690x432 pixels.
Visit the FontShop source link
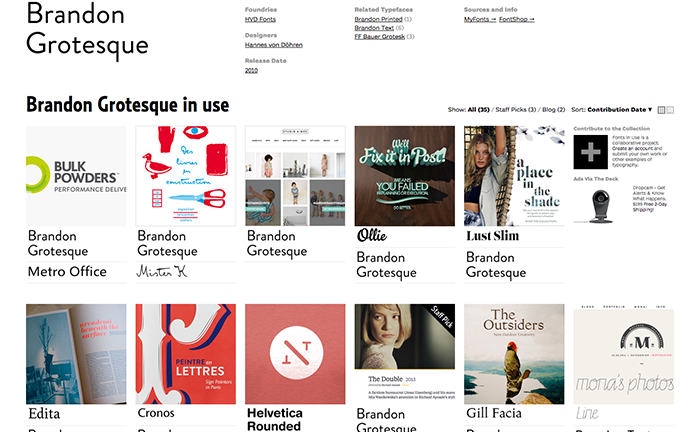[517, 19]
